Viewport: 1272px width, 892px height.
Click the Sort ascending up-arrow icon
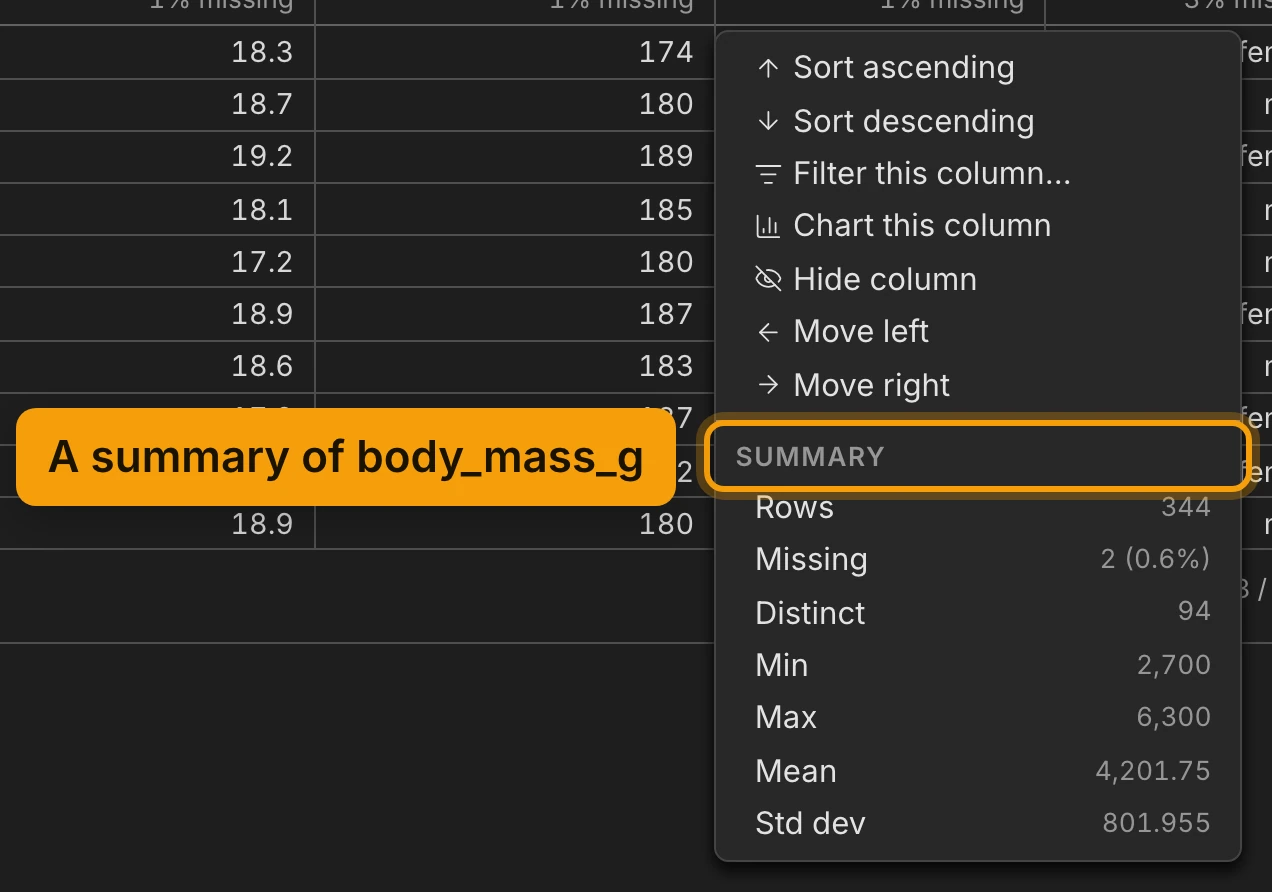click(x=768, y=68)
